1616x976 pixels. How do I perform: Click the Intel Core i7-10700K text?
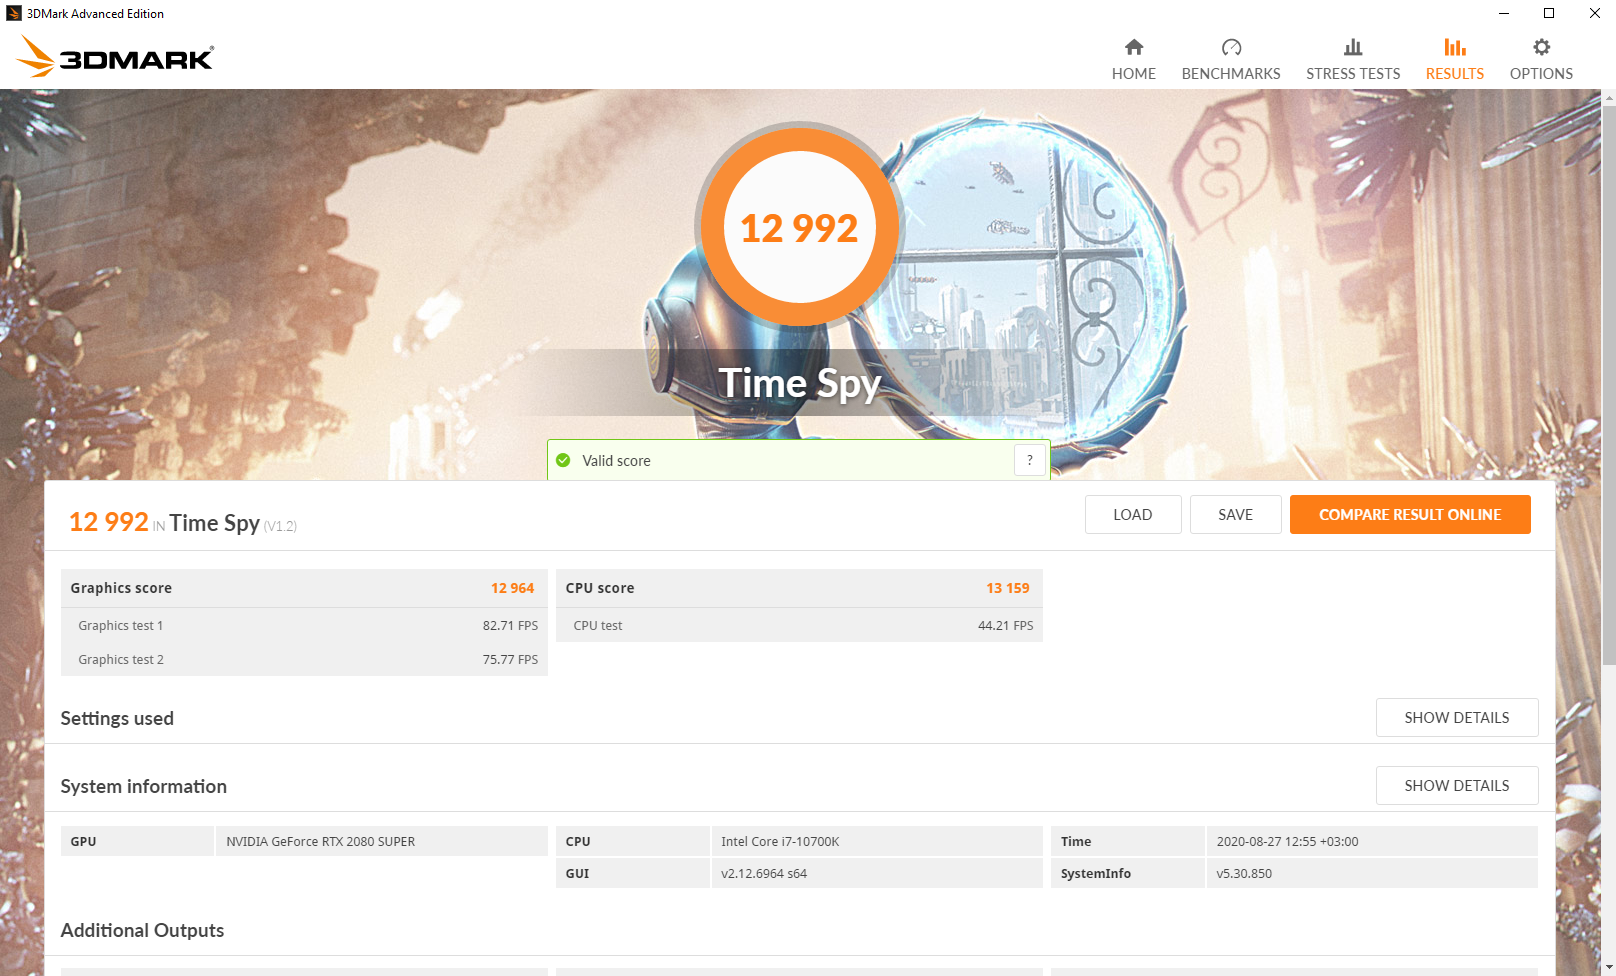pos(780,841)
